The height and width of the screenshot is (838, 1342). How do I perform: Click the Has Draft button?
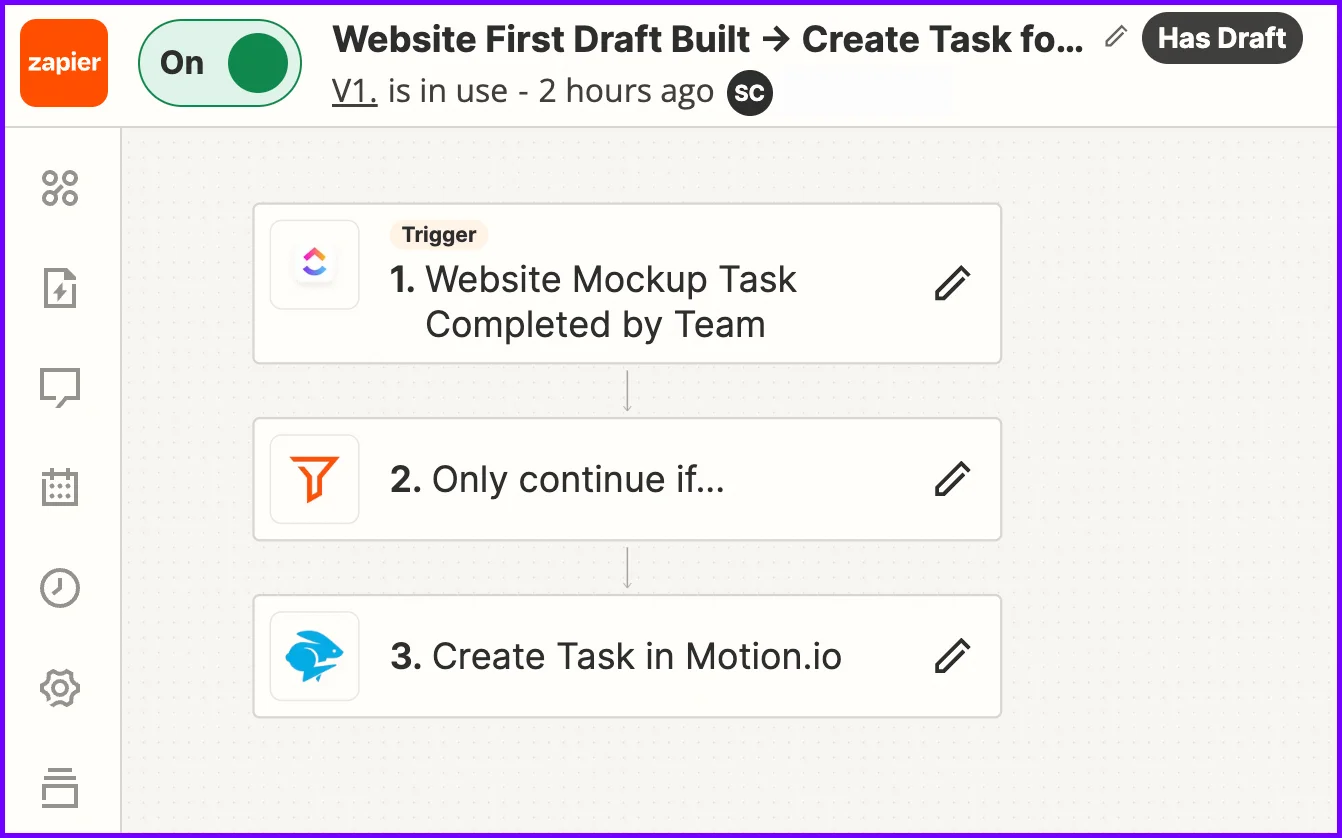[1221, 38]
